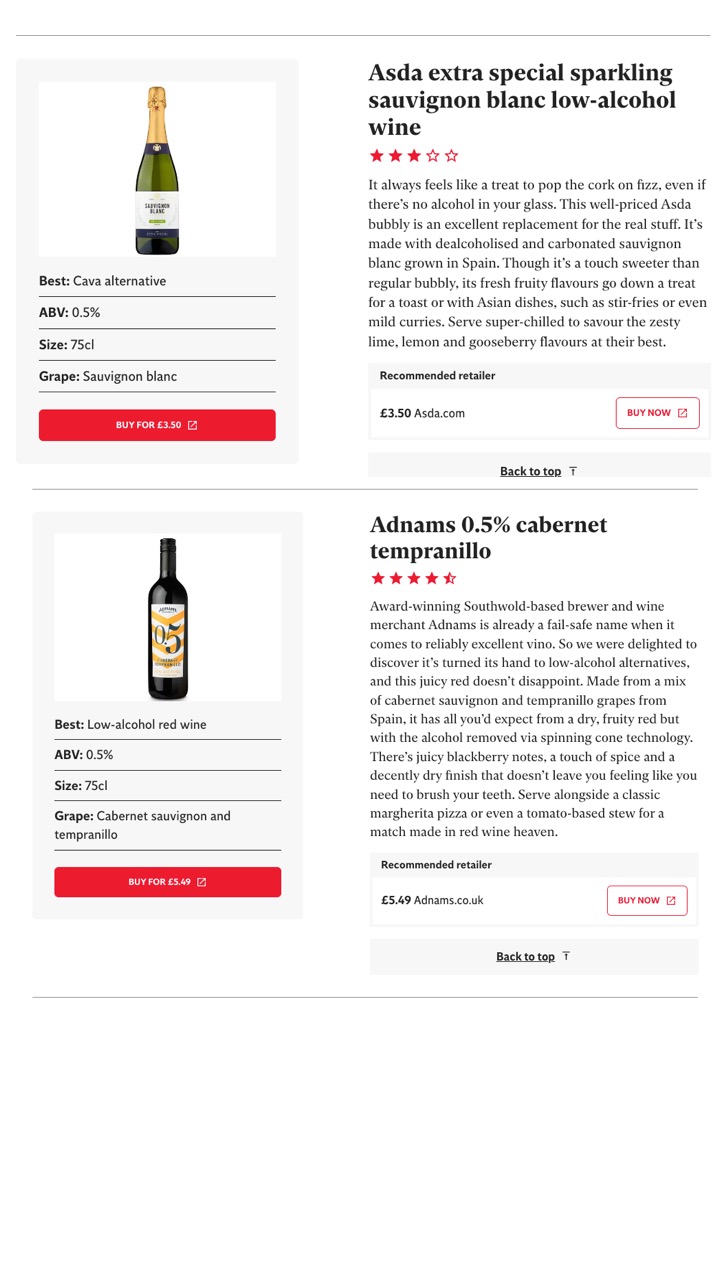Click BUY NOW for Adnams.co.uk

click(646, 900)
